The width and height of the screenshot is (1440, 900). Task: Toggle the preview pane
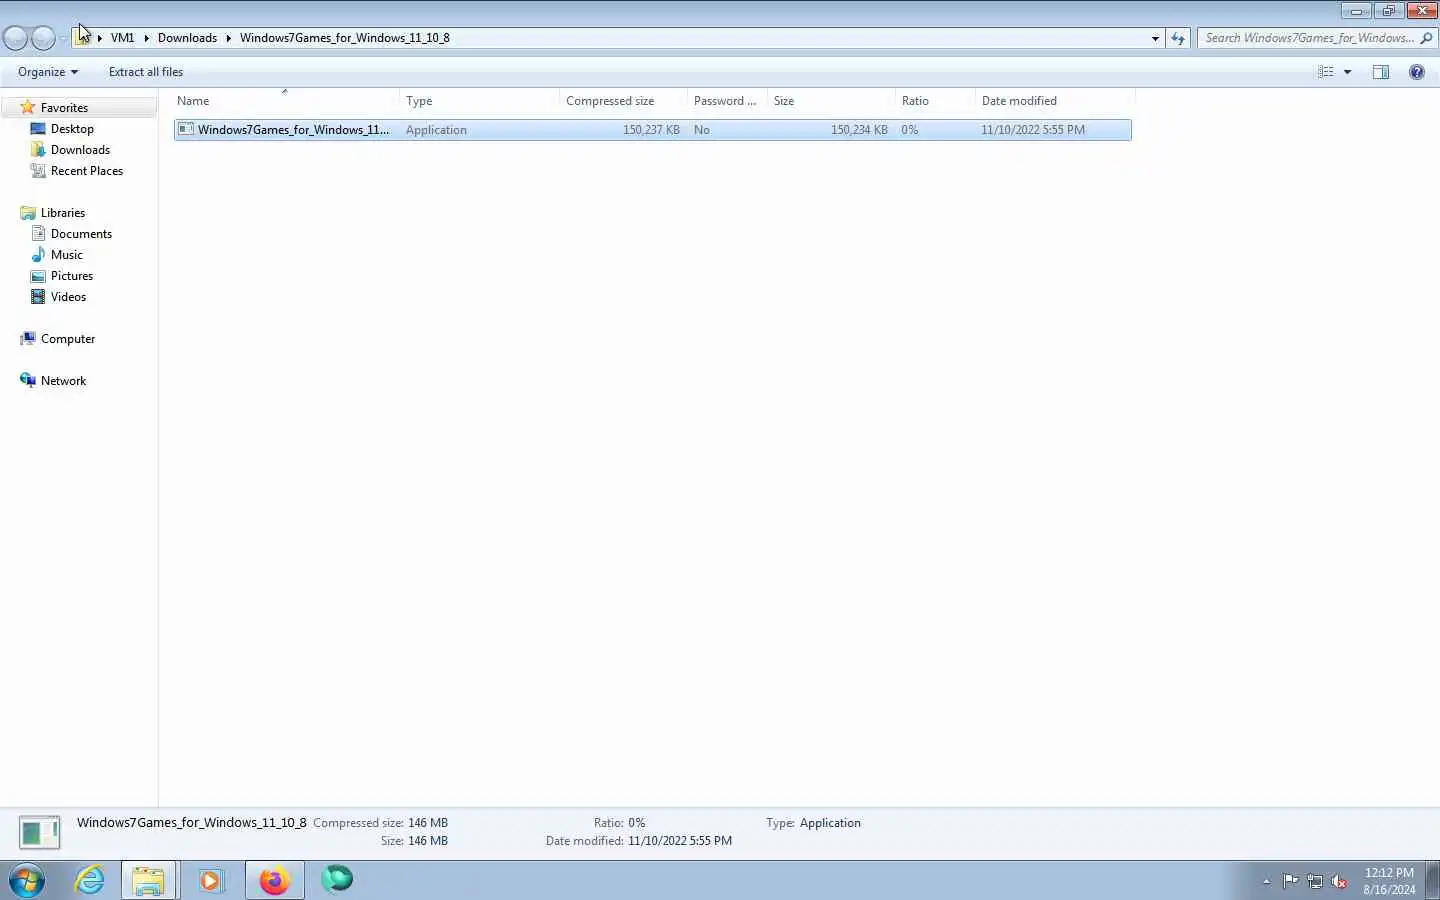click(x=1381, y=72)
